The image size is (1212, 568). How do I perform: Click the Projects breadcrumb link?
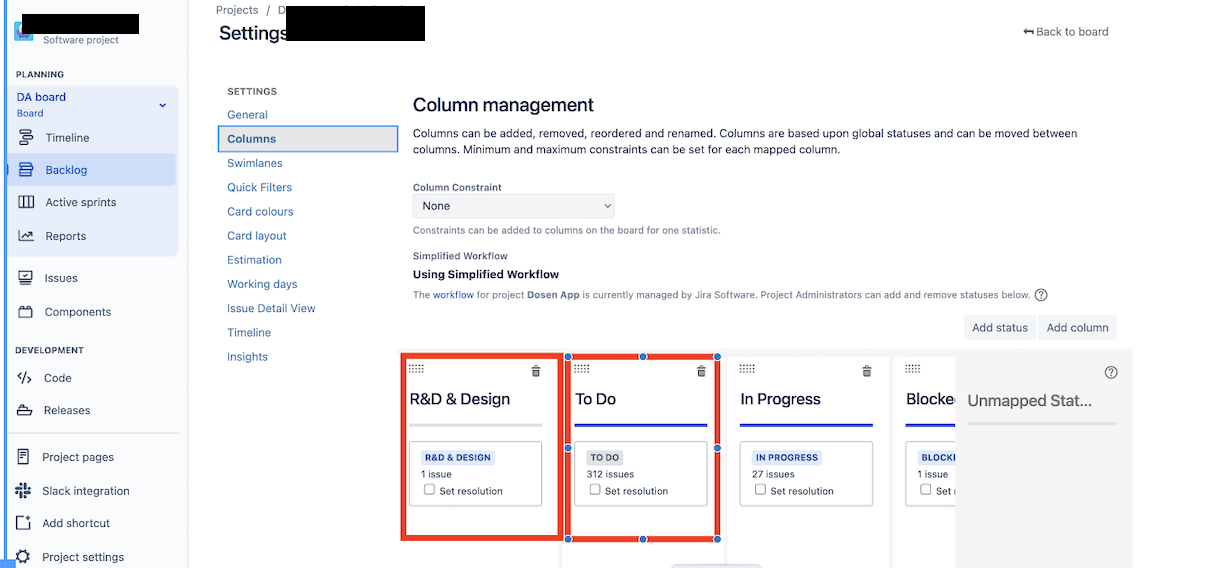237,10
